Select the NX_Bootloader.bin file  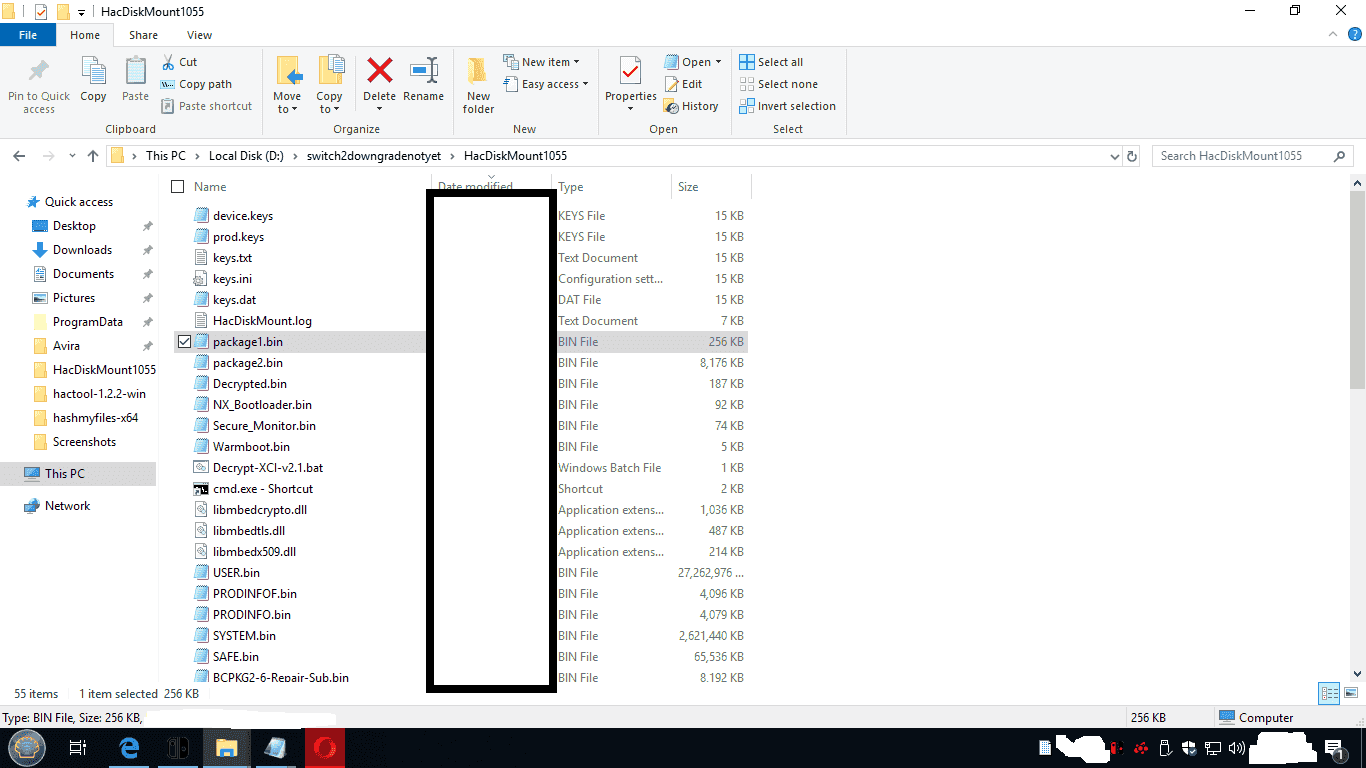(x=262, y=405)
